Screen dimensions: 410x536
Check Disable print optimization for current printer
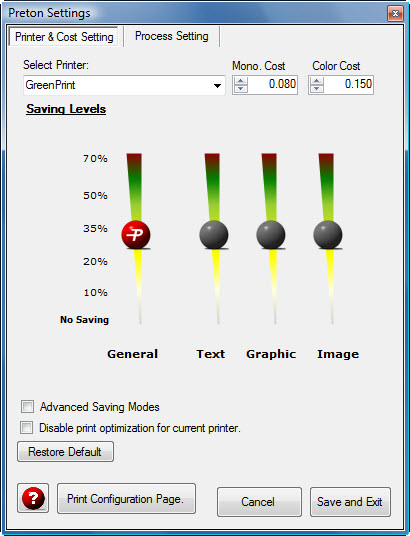(27, 428)
